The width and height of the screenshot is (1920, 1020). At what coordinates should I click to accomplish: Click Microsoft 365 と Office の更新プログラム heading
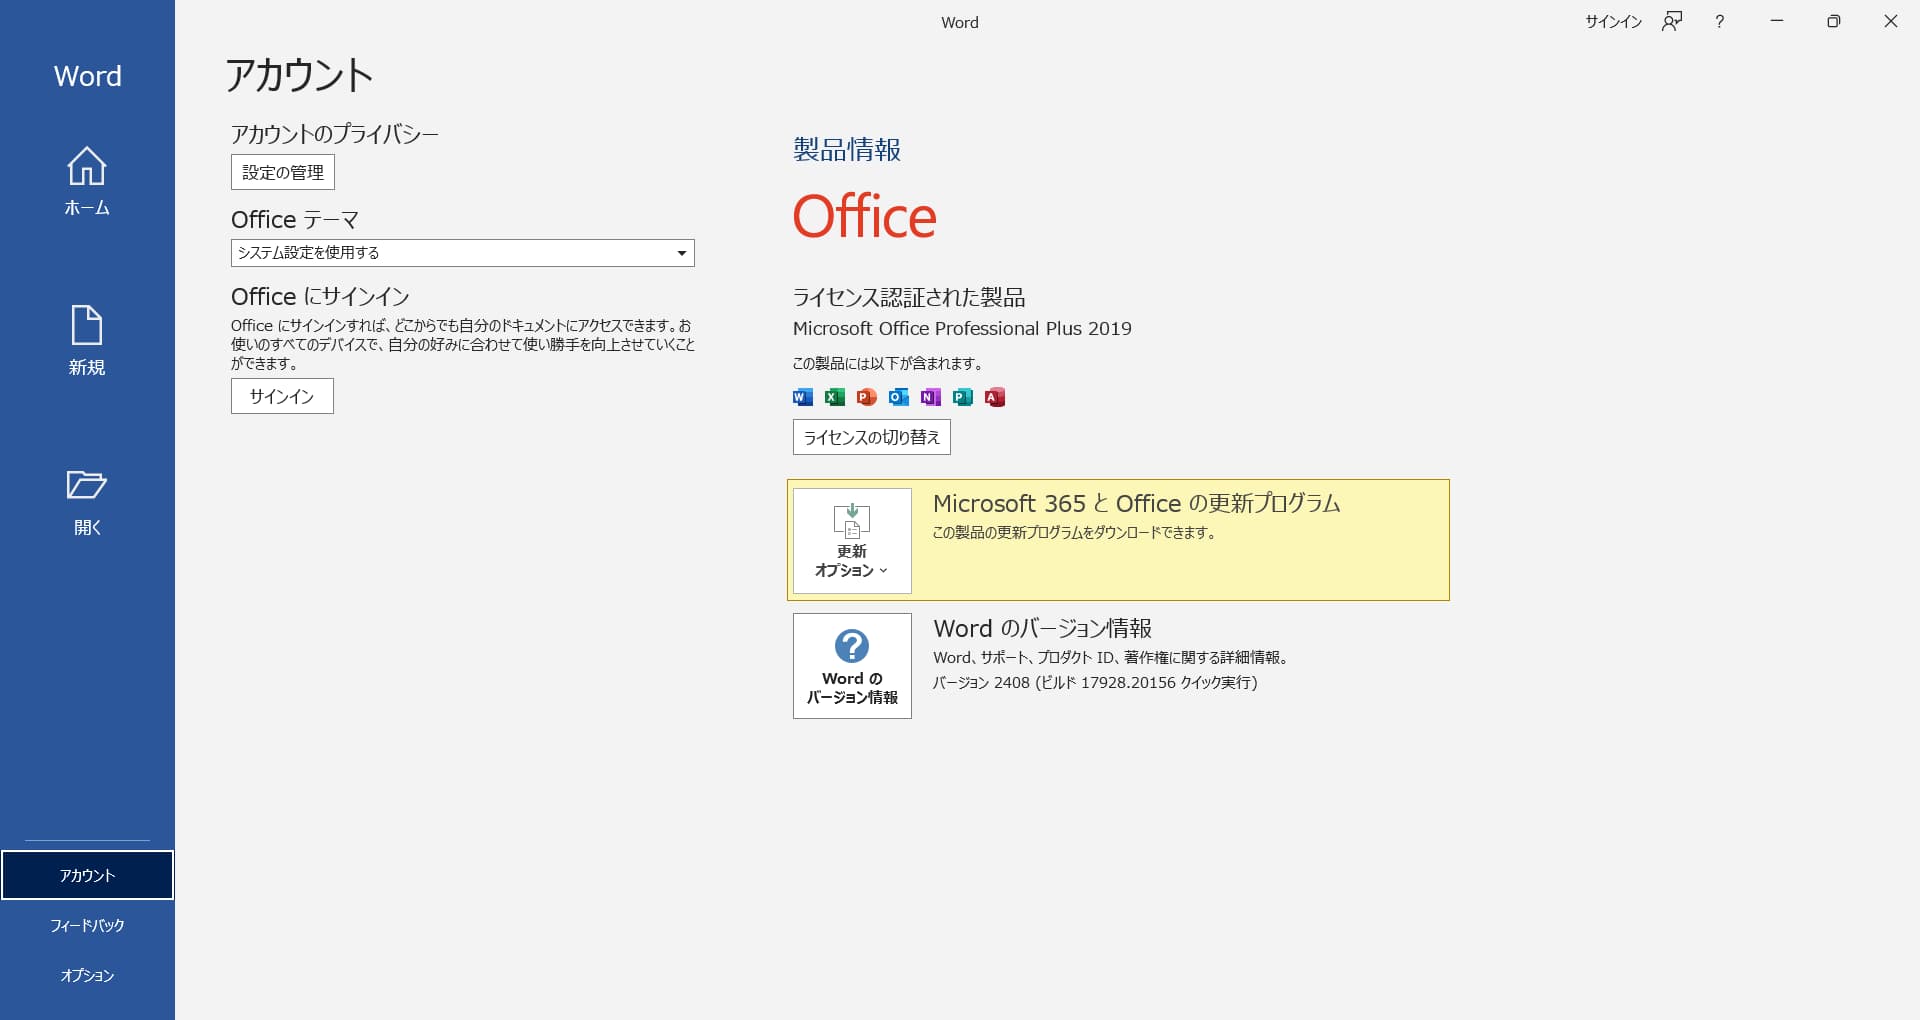pyautogui.click(x=1136, y=503)
